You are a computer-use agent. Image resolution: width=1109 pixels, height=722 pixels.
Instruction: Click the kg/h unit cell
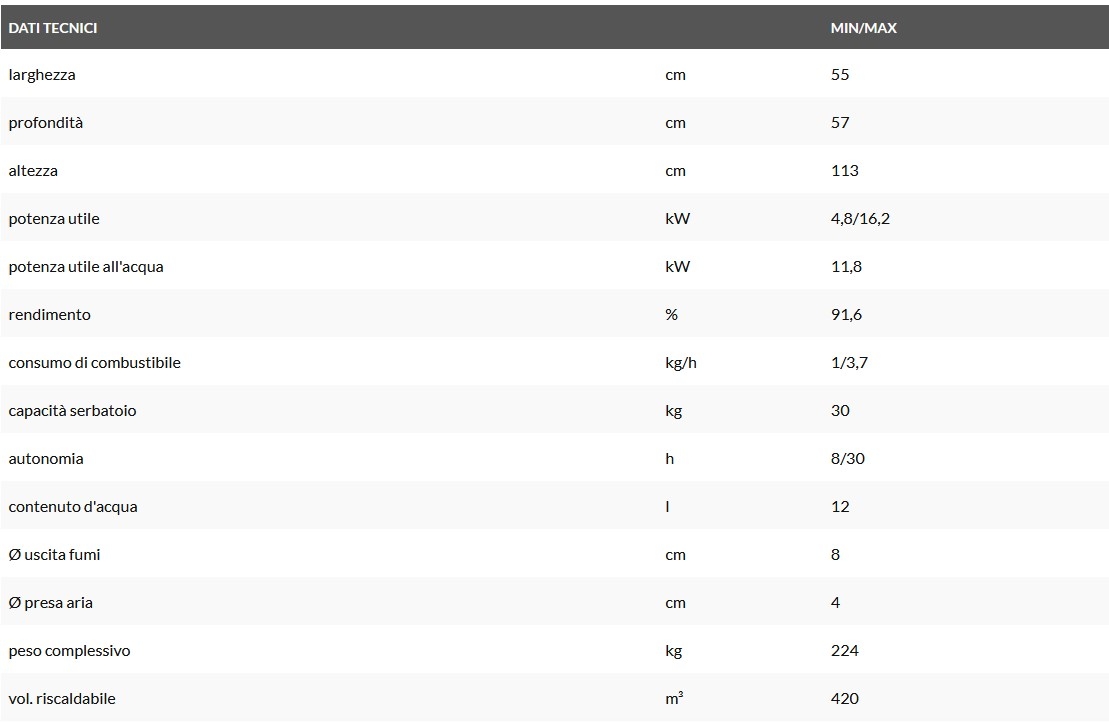[x=680, y=363]
